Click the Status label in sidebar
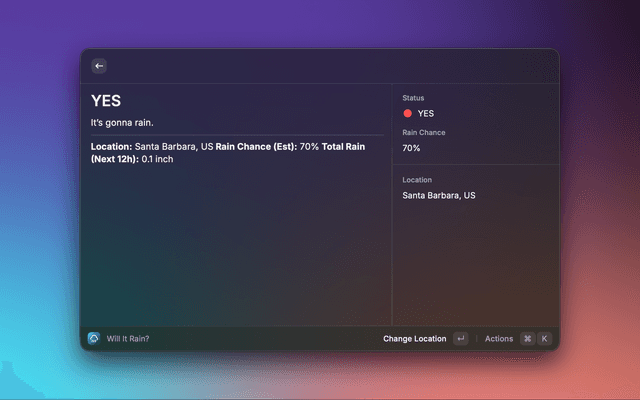The image size is (640, 400). click(x=413, y=98)
